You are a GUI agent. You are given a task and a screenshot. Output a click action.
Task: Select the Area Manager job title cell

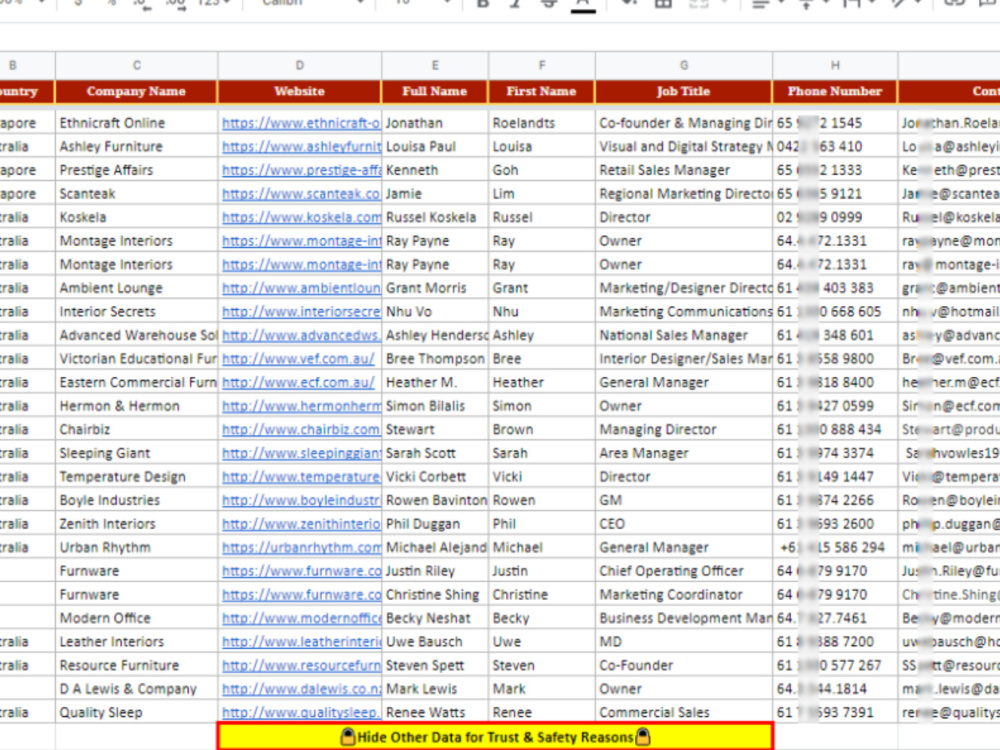pos(684,453)
